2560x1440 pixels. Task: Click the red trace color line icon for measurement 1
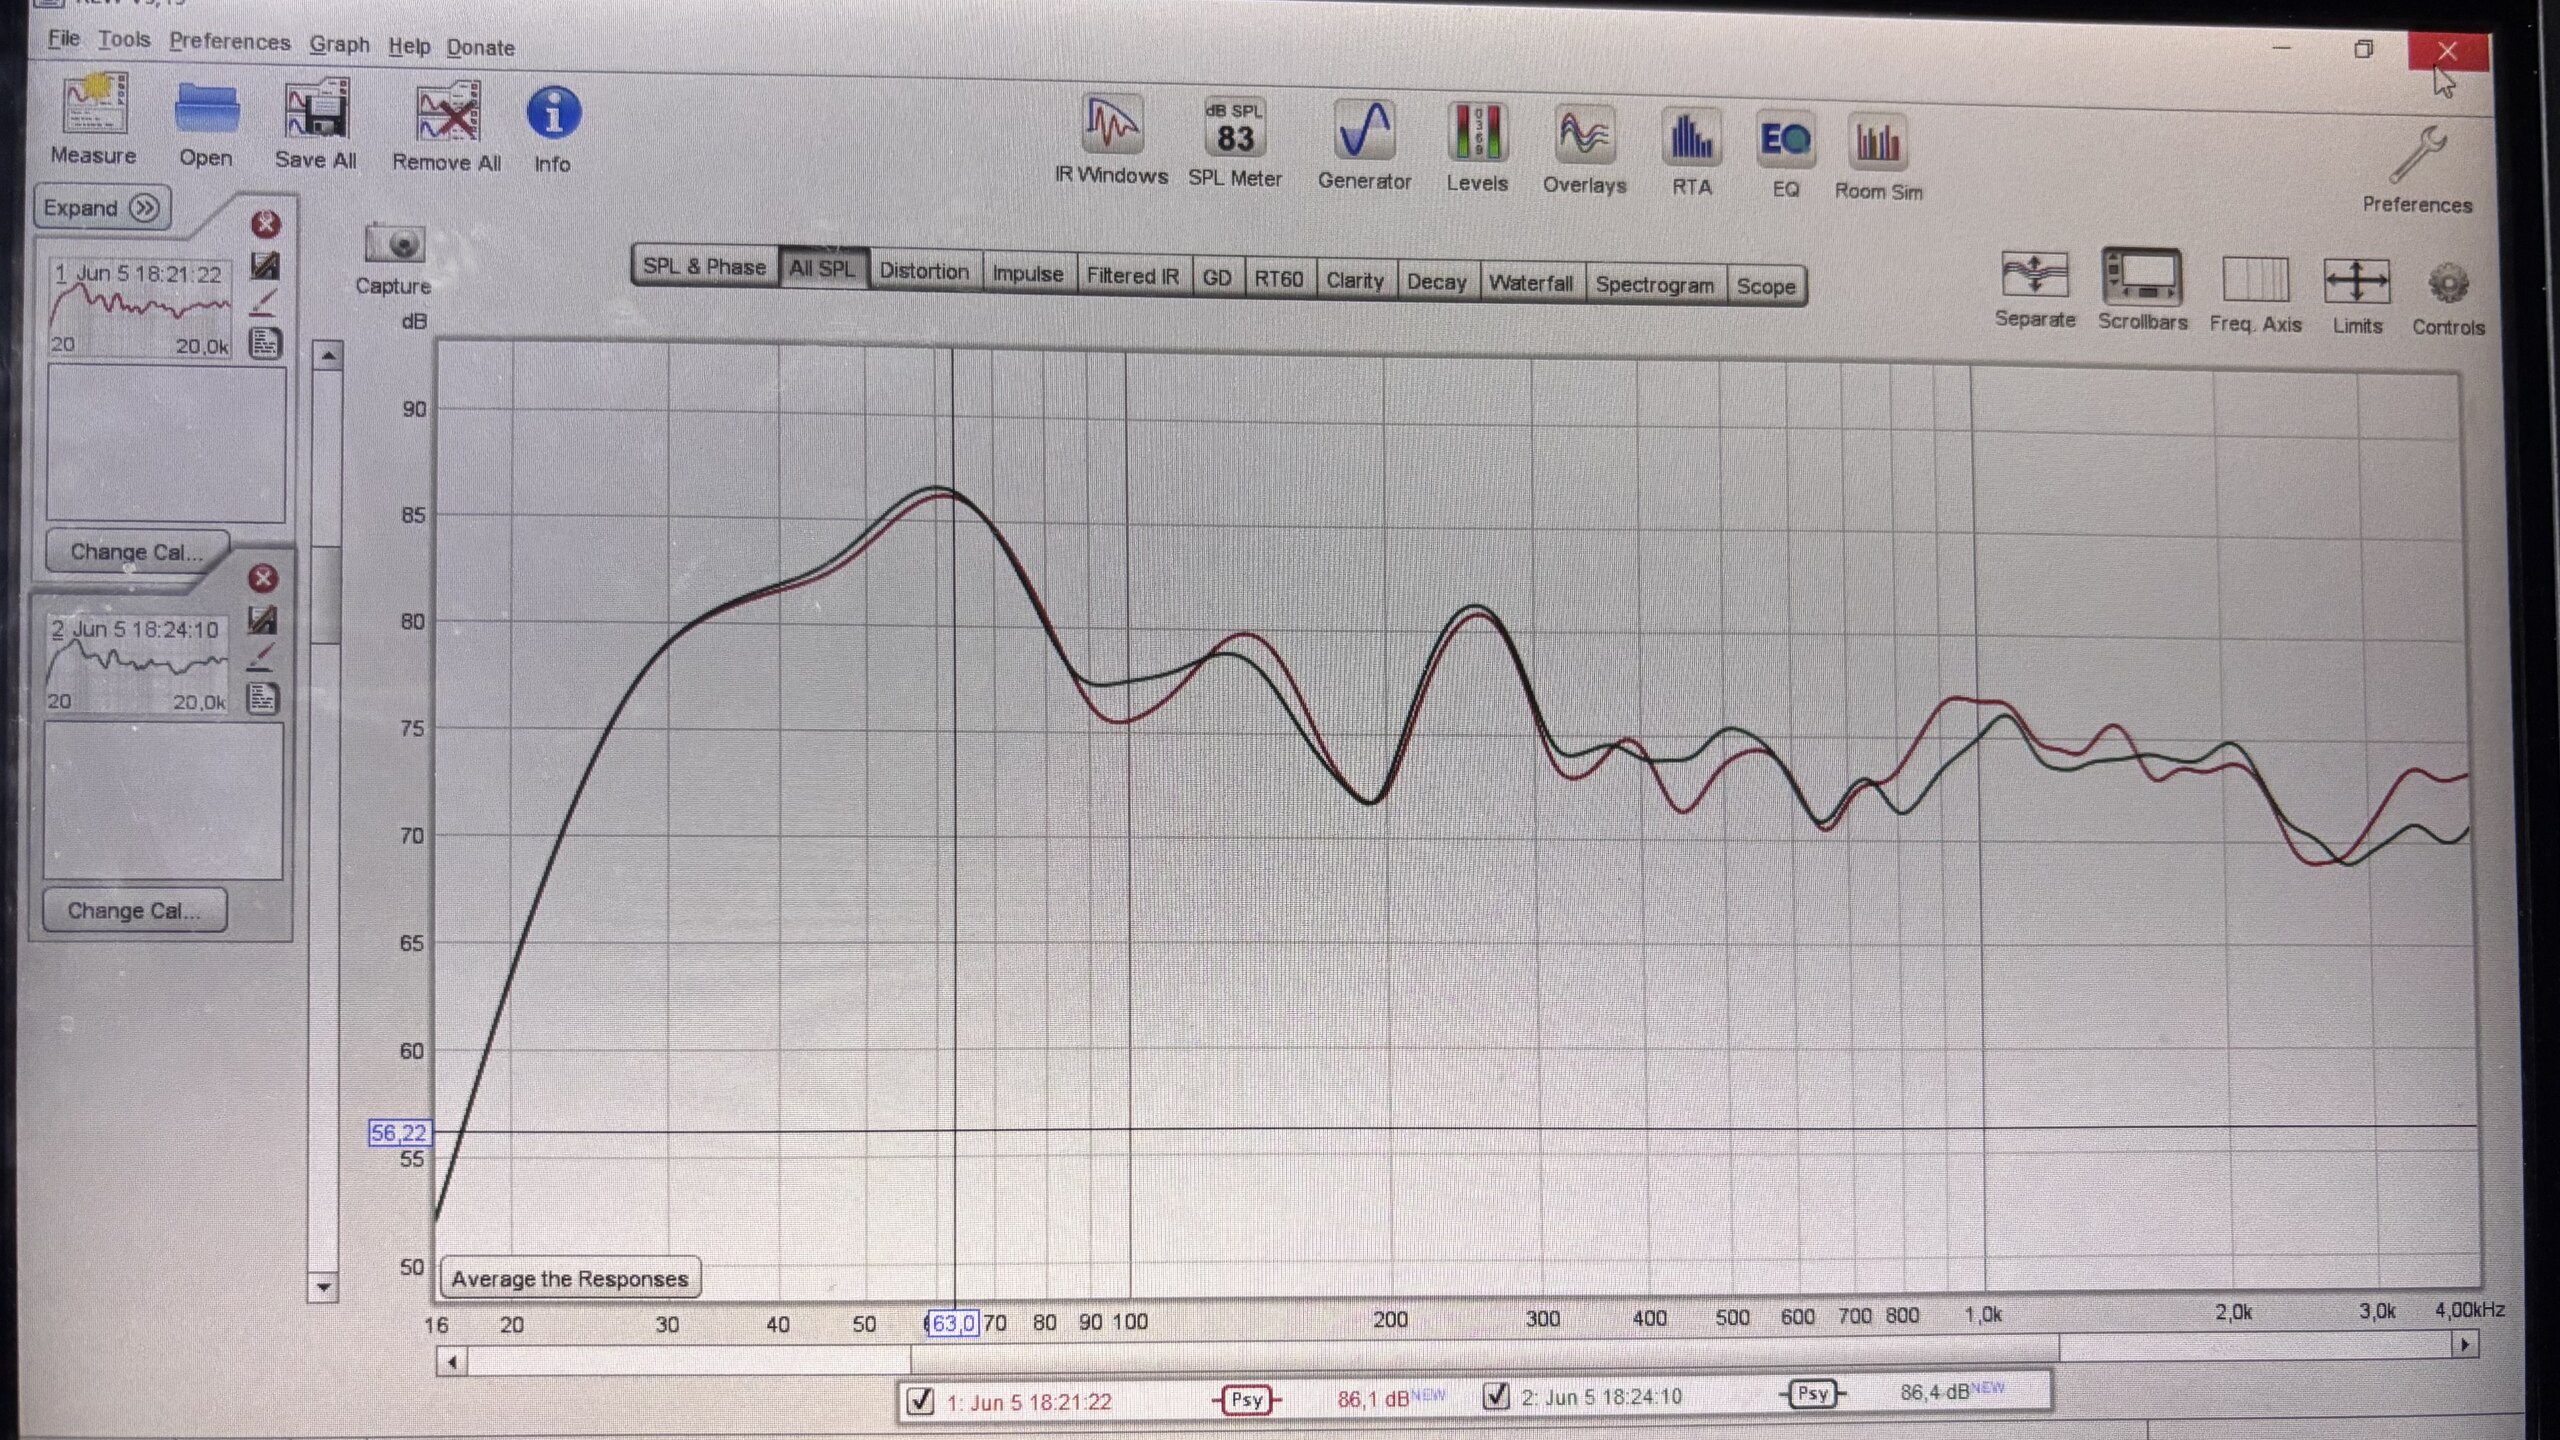pos(264,301)
